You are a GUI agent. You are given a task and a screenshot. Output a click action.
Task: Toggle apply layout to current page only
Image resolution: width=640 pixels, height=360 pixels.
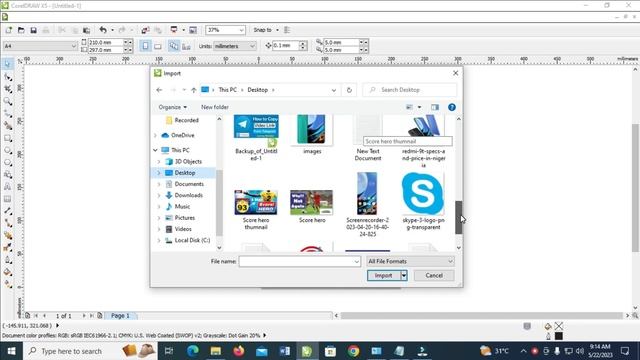pos(186,46)
